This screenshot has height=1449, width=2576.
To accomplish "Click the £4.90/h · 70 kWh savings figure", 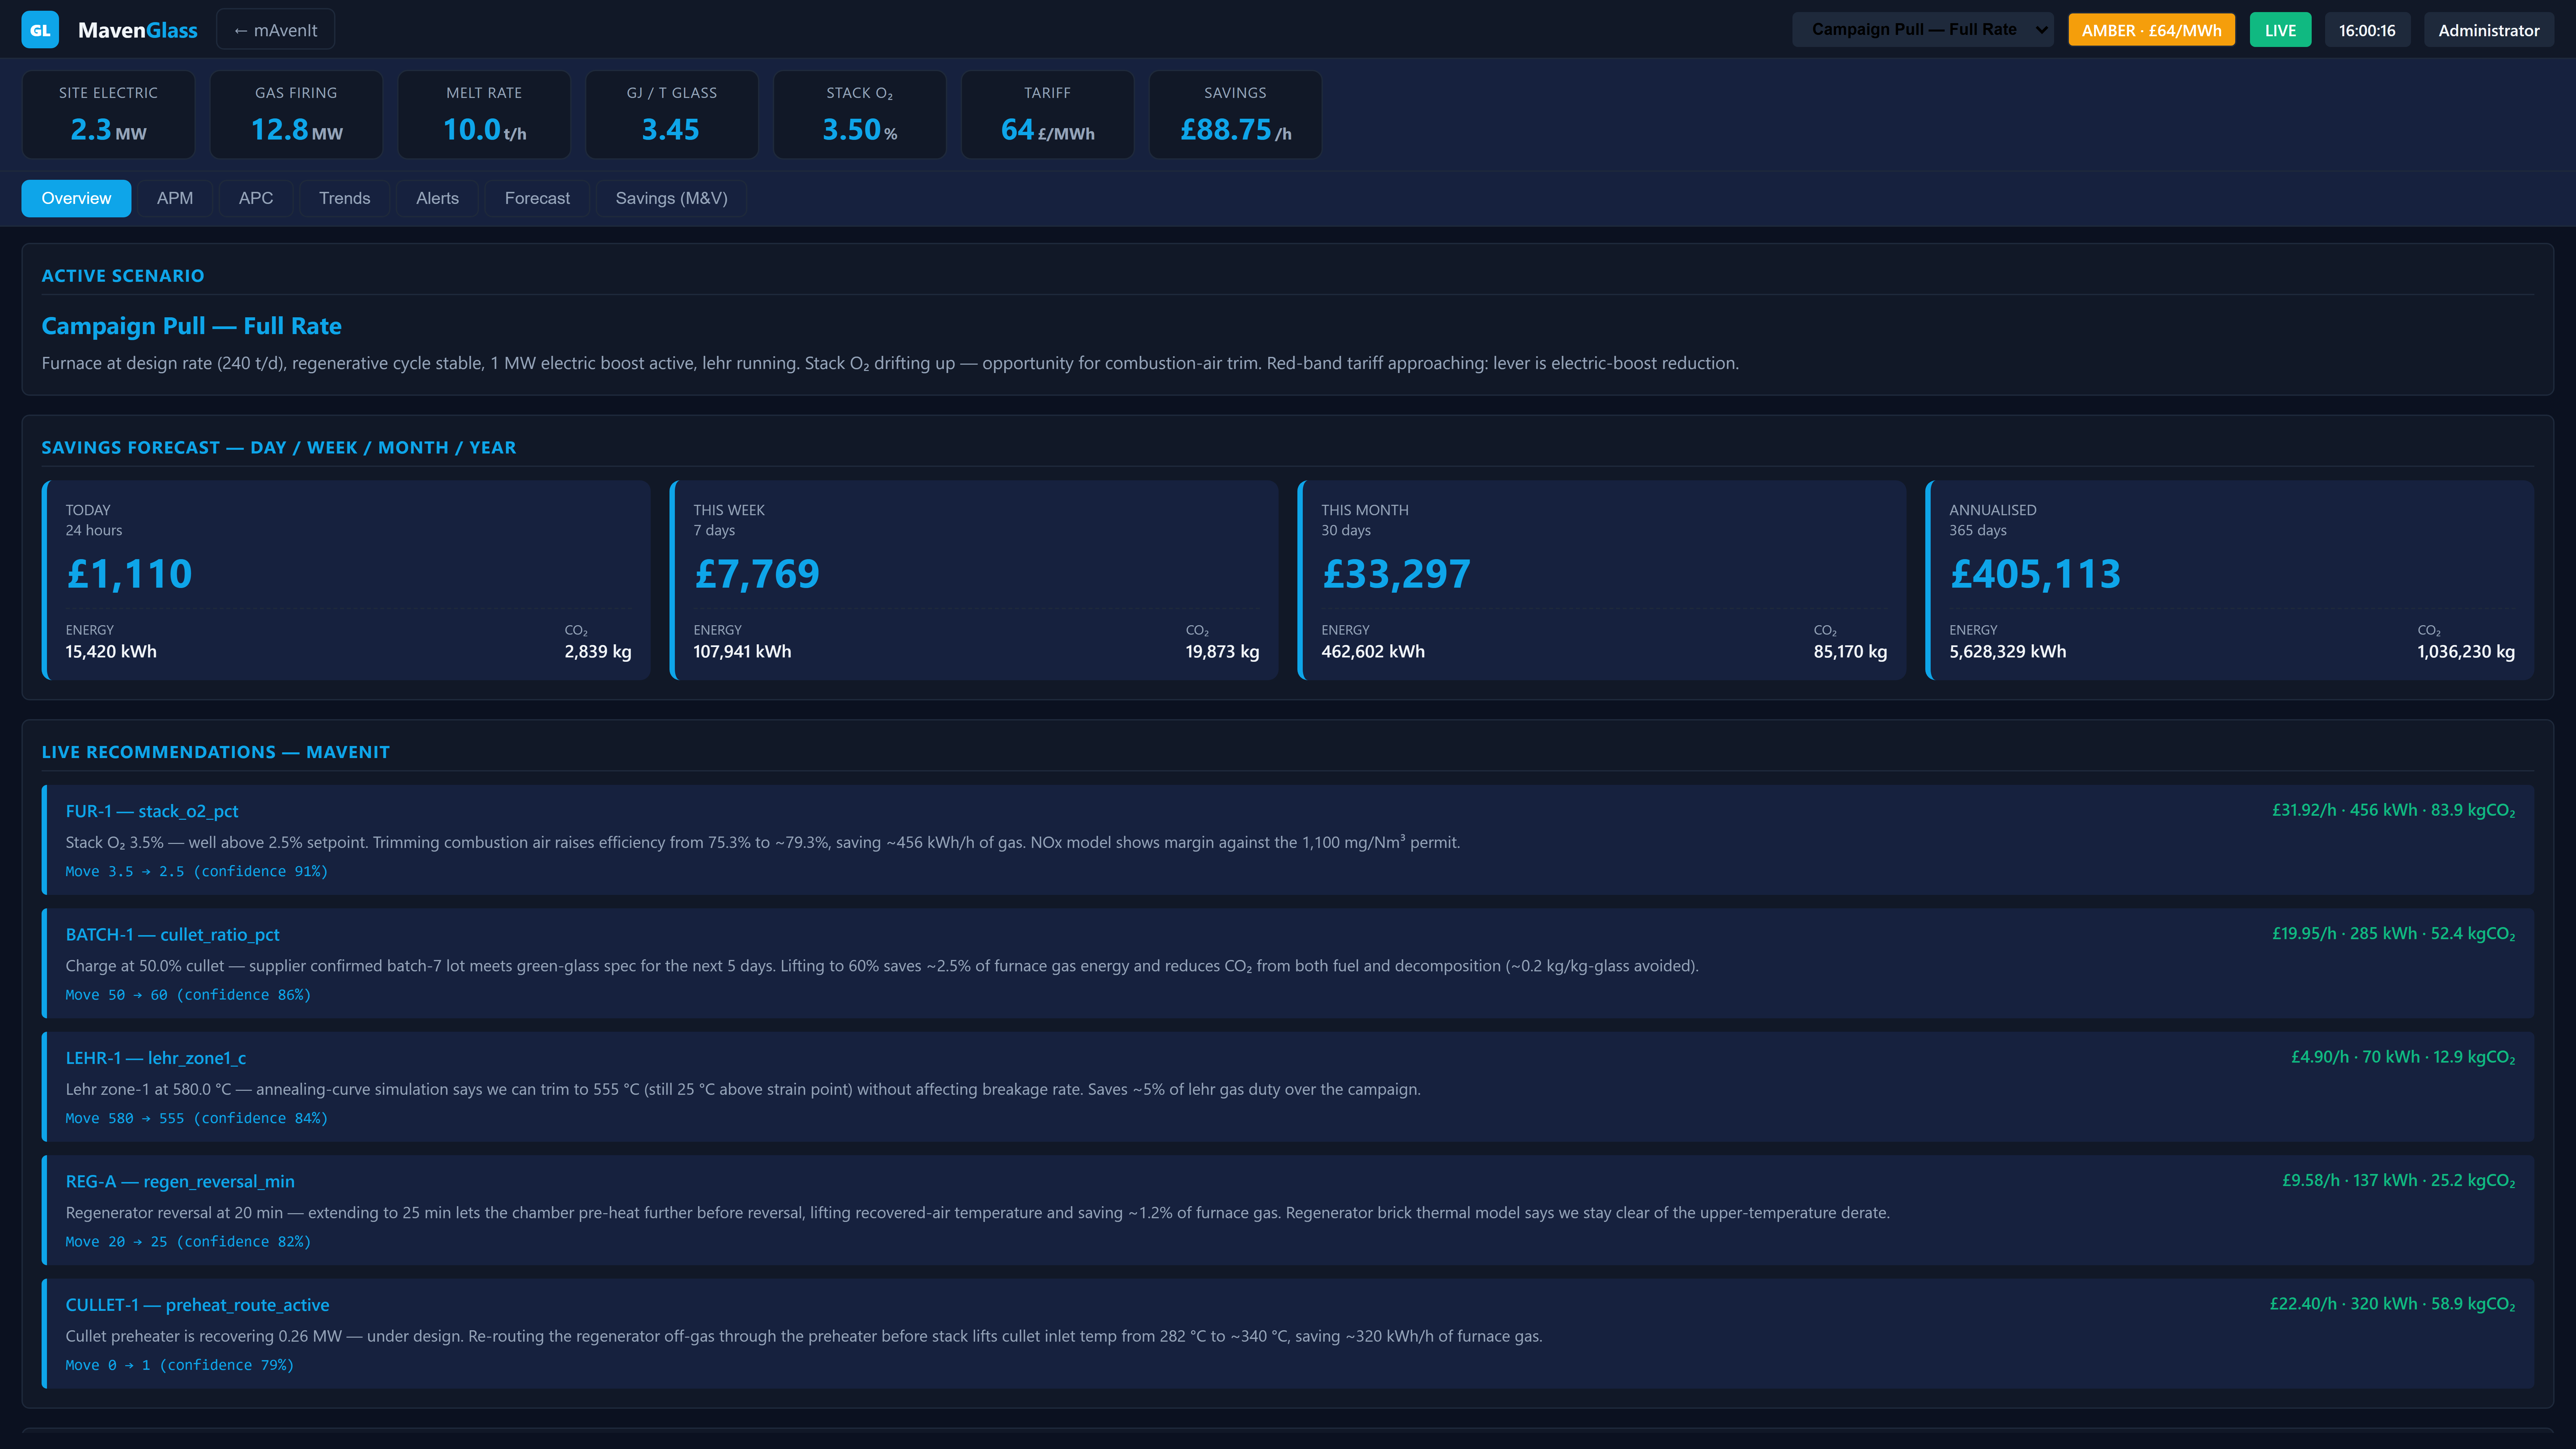I will coord(2403,1057).
